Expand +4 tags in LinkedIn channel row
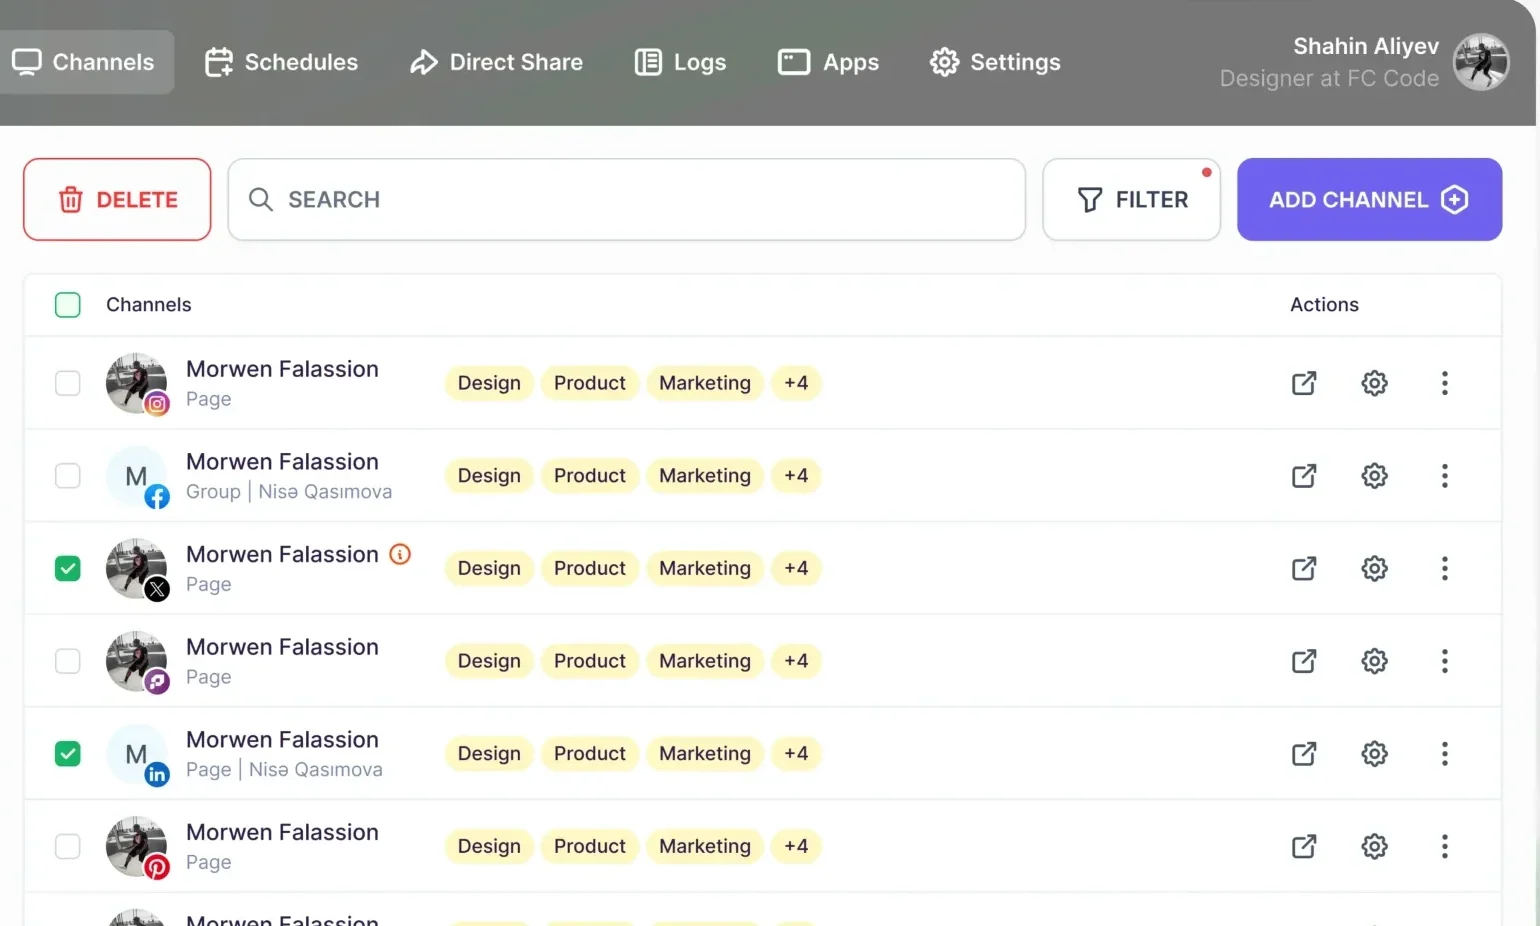This screenshot has width=1540, height=926. tap(796, 754)
